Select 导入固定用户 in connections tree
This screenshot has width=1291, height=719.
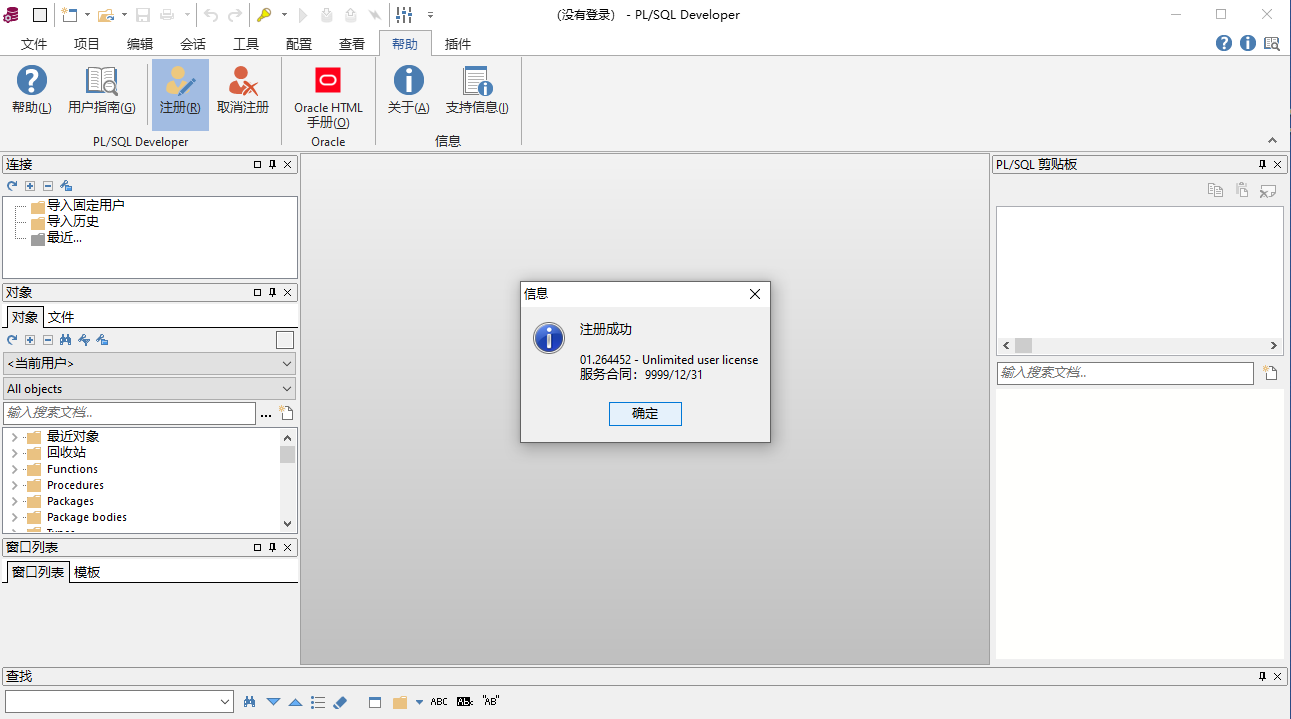click(x=85, y=205)
